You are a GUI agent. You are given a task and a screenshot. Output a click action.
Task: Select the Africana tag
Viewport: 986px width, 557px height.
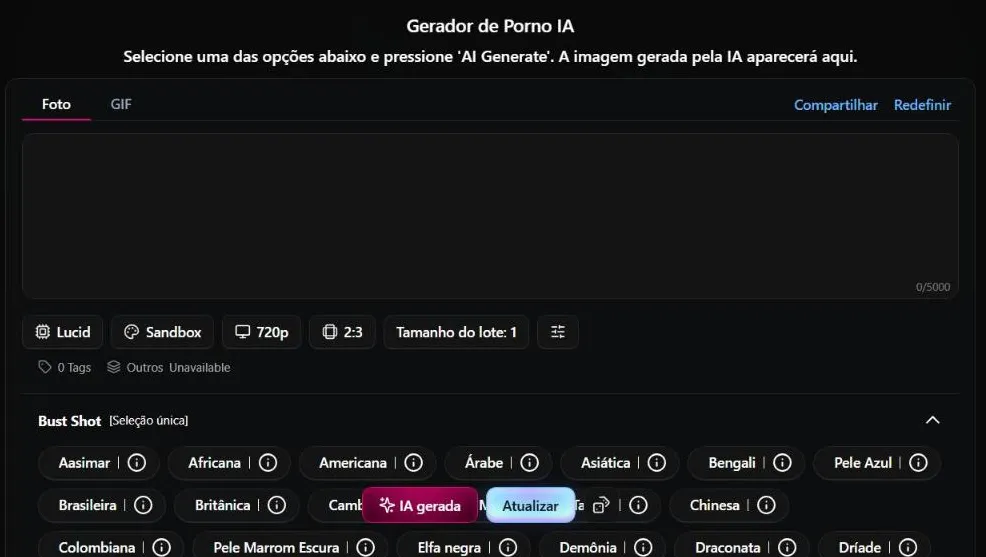[214, 463]
